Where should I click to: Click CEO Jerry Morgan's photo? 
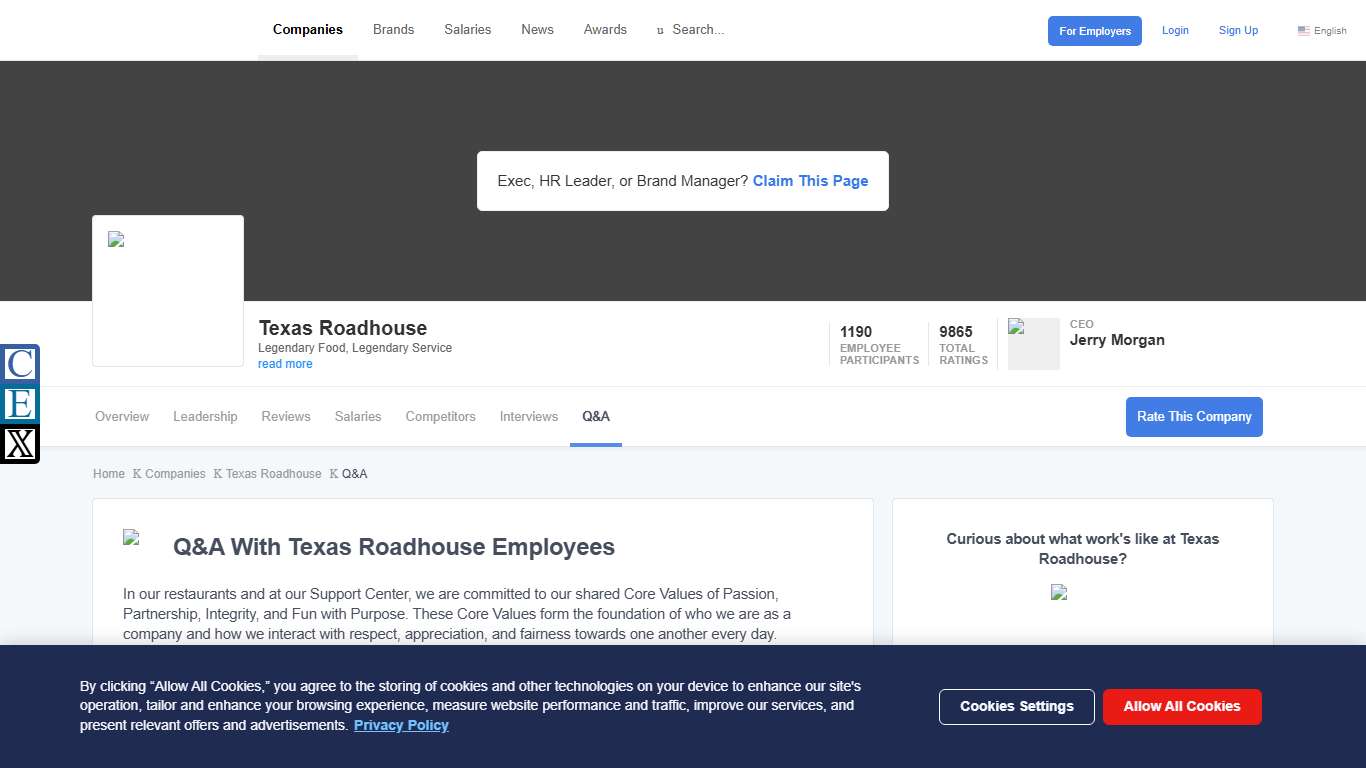[x=1033, y=344]
